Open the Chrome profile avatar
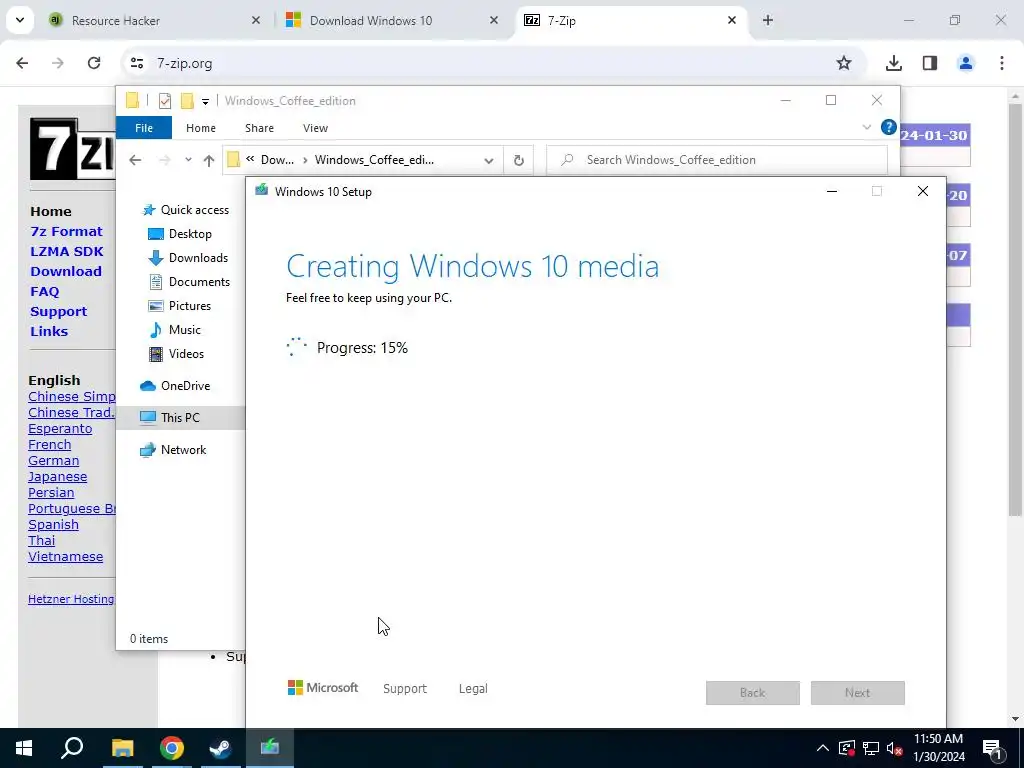This screenshot has width=1024, height=768. tap(966, 63)
